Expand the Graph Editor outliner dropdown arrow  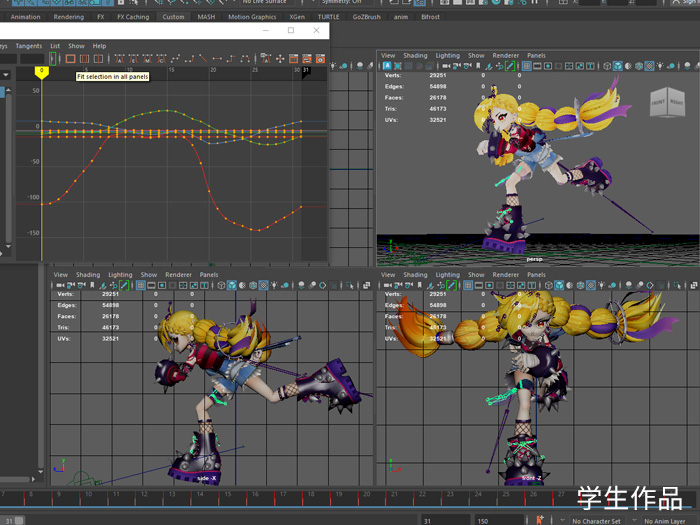(6, 75)
